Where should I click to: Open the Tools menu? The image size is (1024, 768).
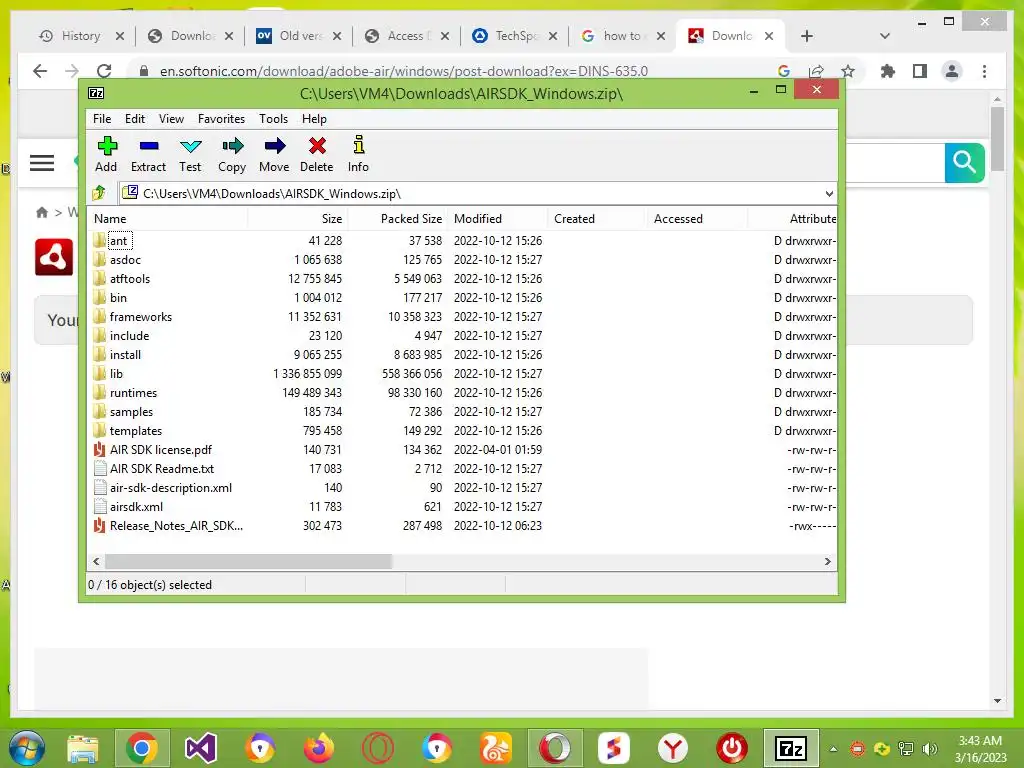coord(273,119)
